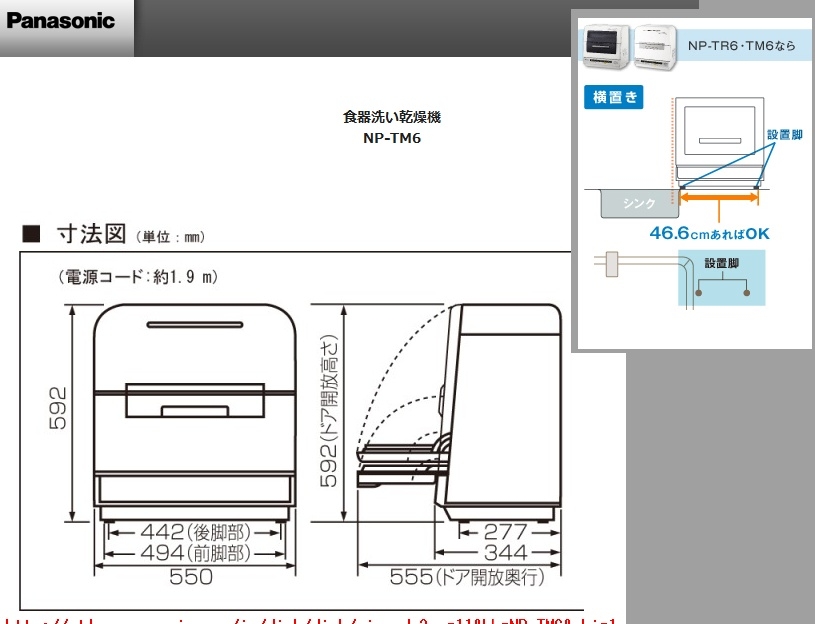Click the '494(前脚部)' dimension
The width and height of the screenshot is (815, 624).
(x=195, y=553)
